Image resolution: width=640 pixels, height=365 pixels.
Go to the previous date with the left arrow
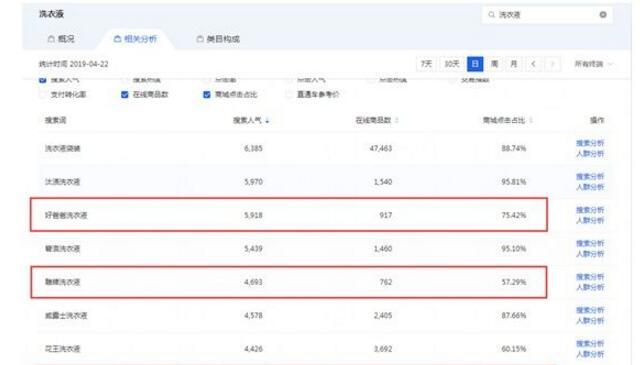[533, 64]
